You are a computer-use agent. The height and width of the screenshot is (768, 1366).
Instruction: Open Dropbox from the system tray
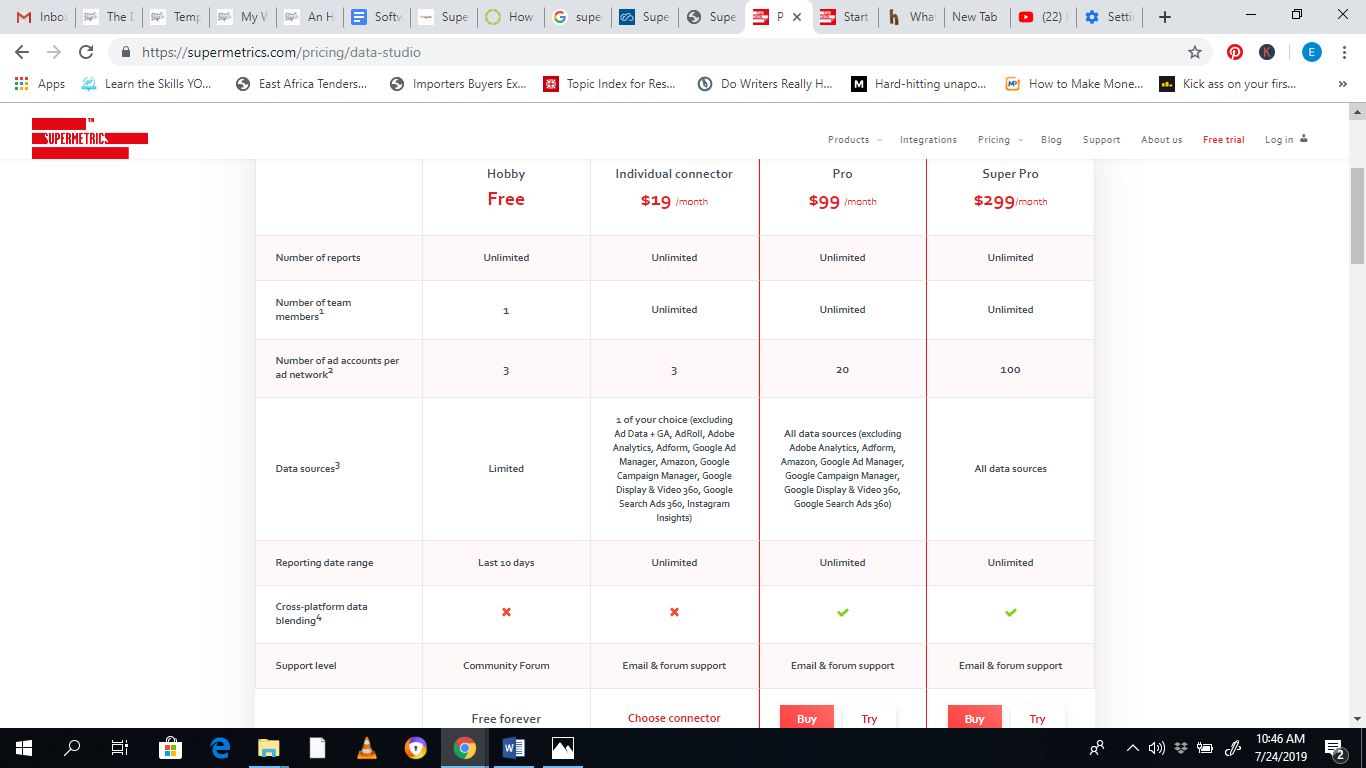tap(1181, 747)
